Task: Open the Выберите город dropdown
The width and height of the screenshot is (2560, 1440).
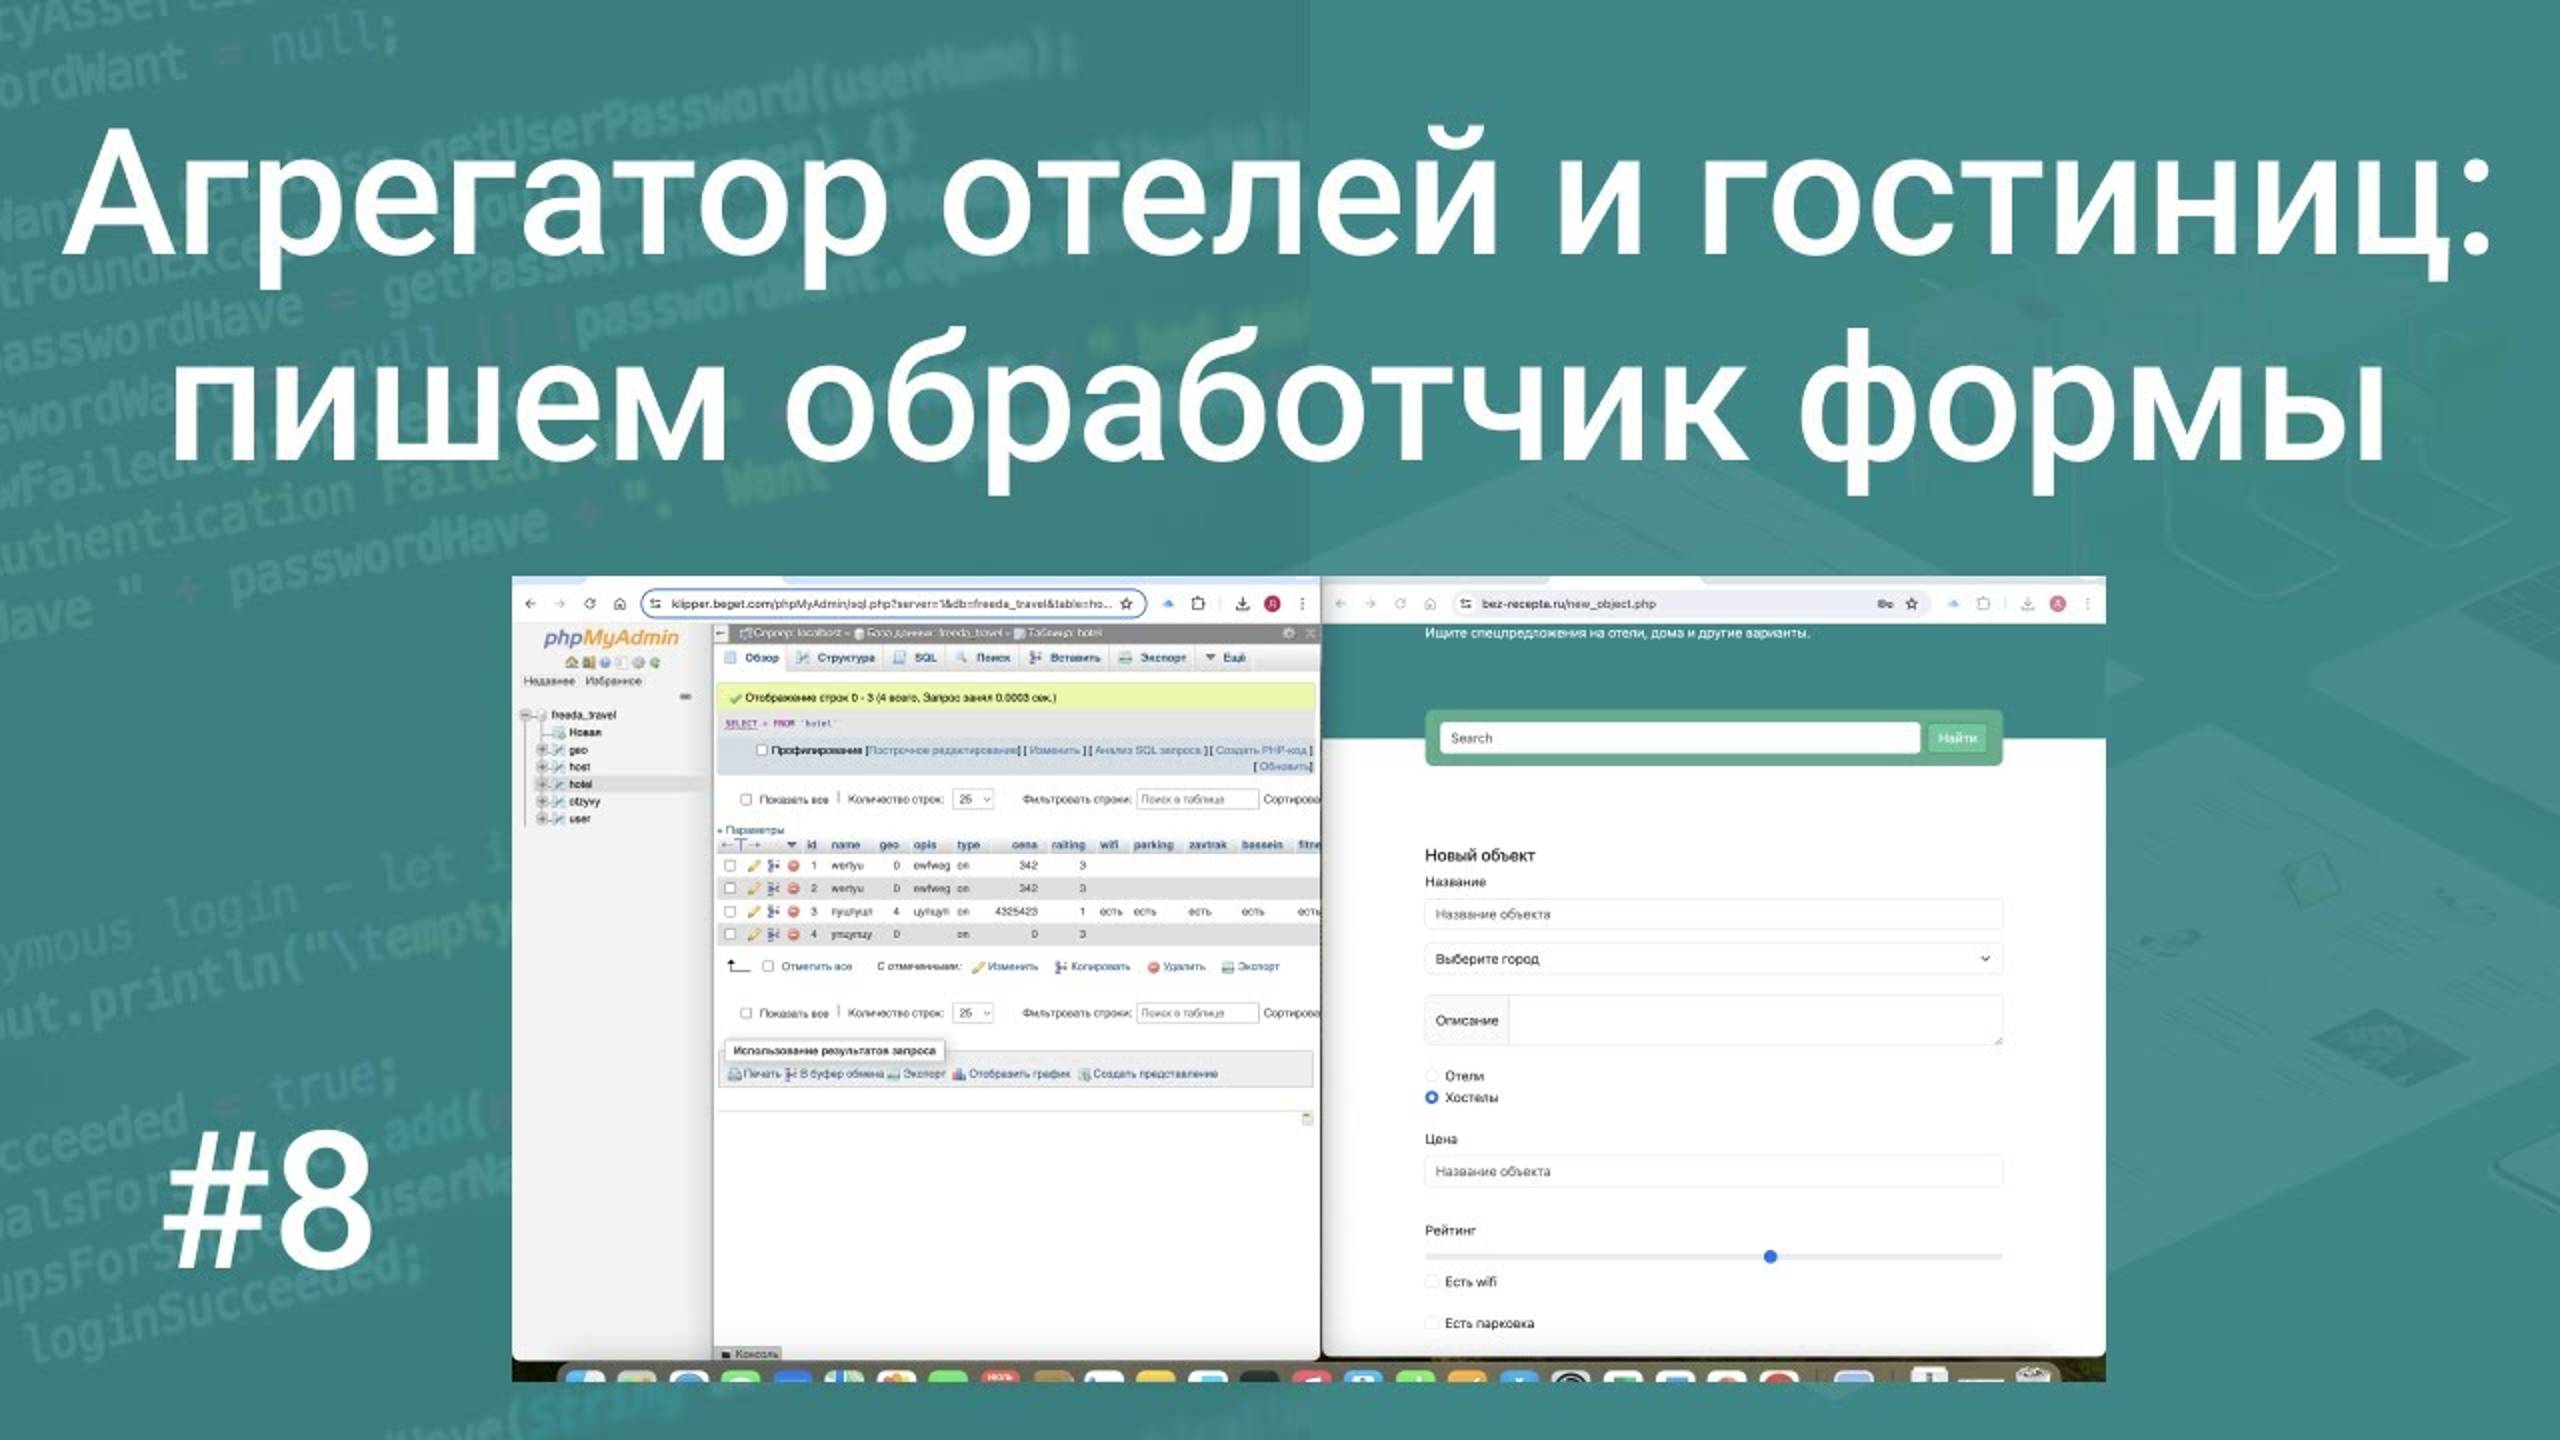Action: (x=1713, y=959)
